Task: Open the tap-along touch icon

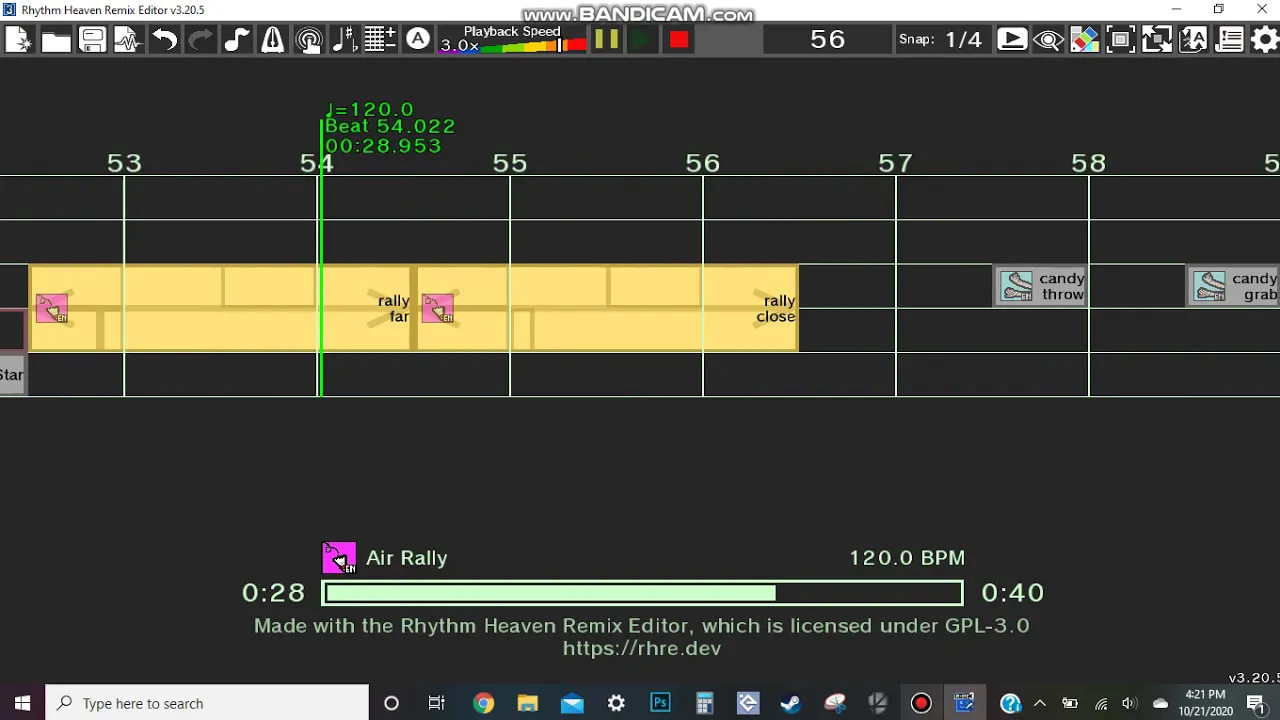Action: coord(309,40)
